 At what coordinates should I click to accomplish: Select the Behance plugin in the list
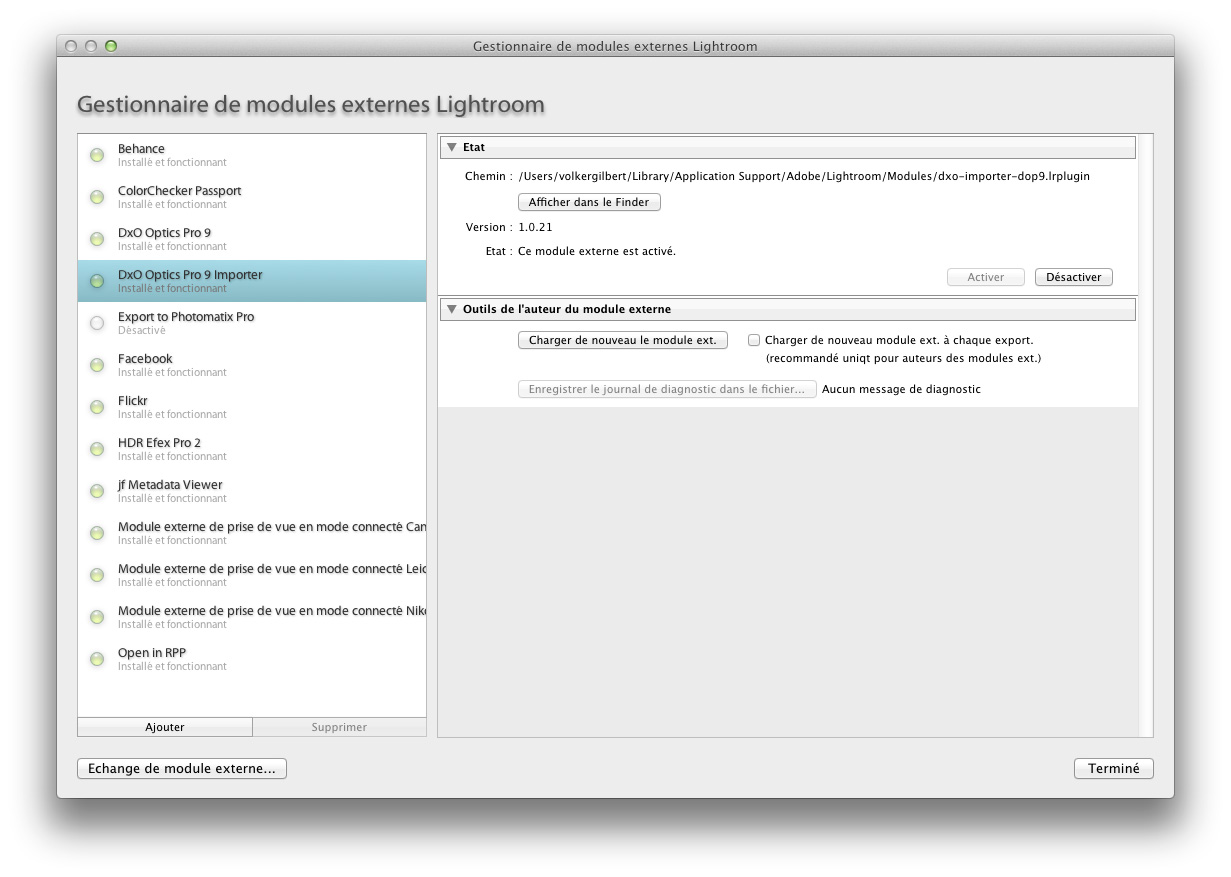tap(252, 155)
